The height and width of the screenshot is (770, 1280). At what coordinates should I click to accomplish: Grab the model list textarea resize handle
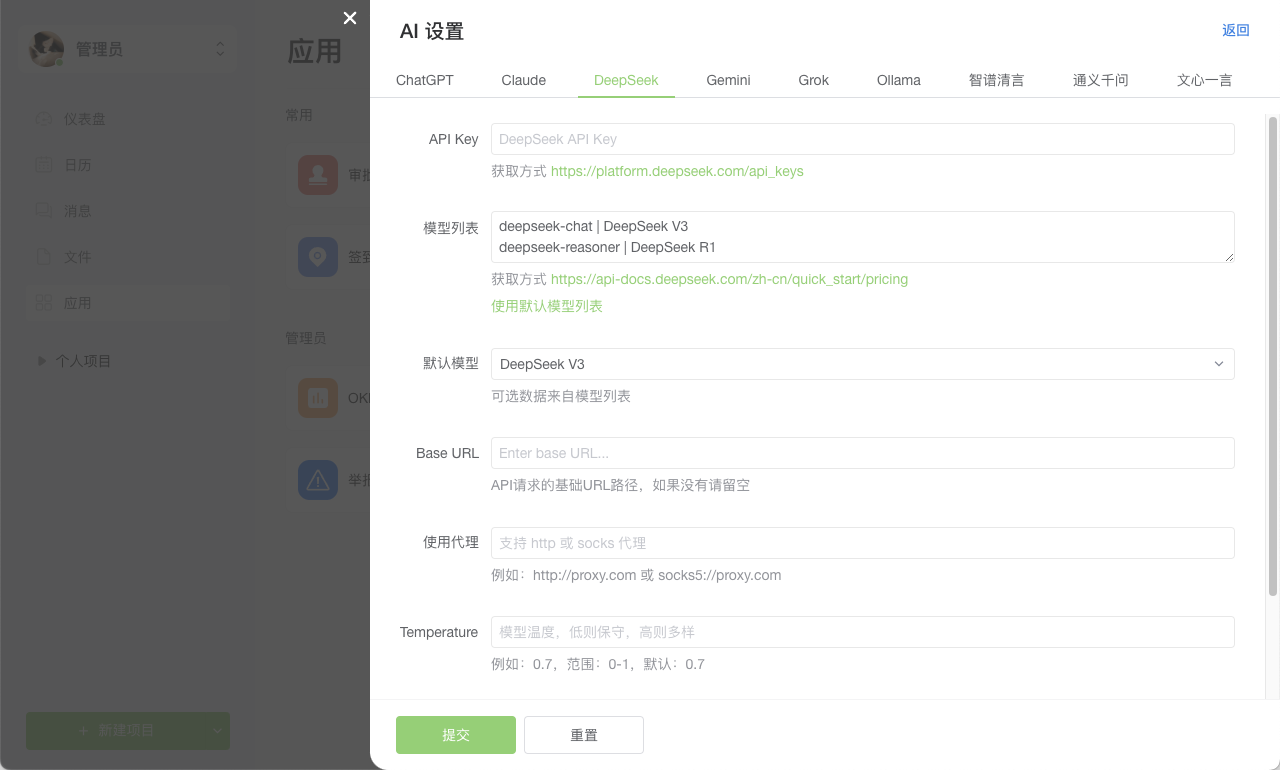click(x=1229, y=257)
